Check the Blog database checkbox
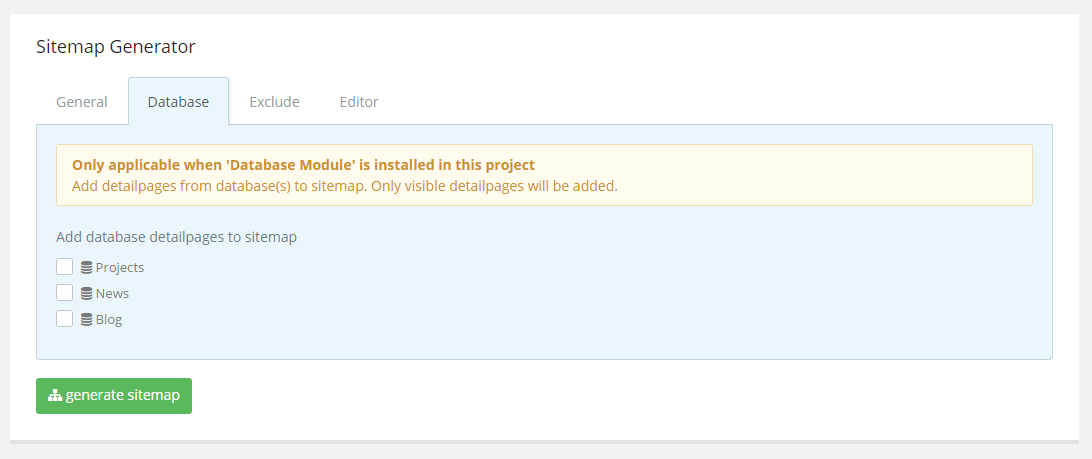 (x=65, y=319)
